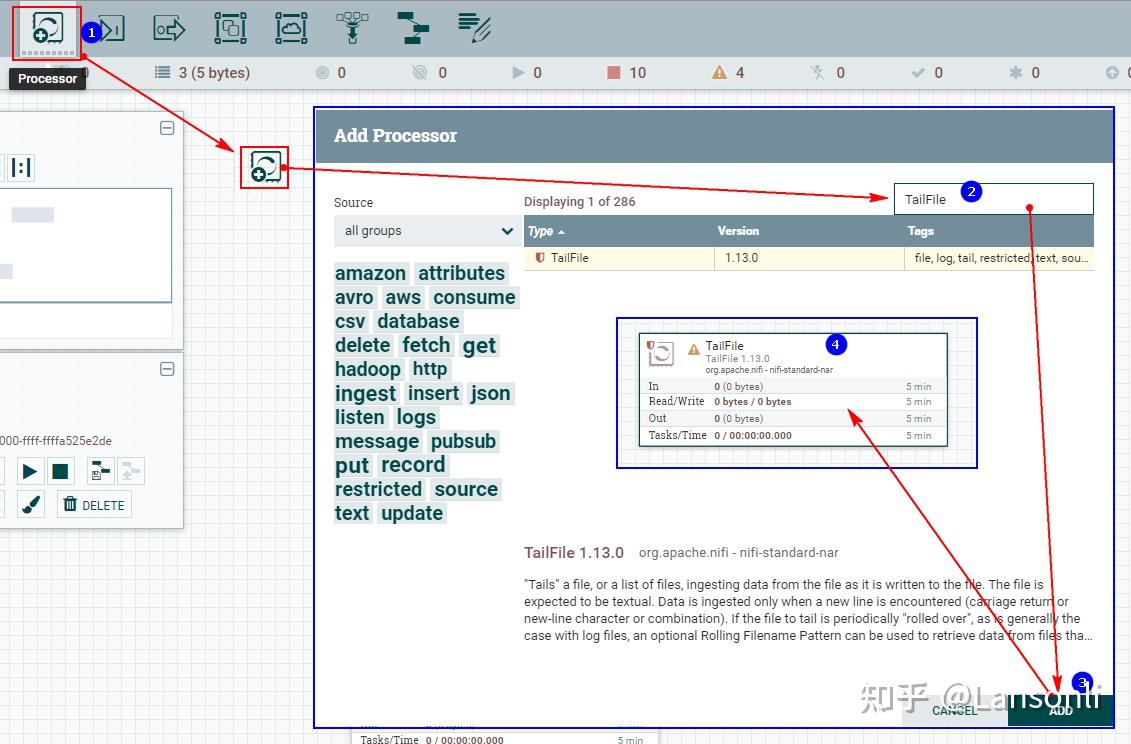Click the stopped components red square icon

[614, 72]
